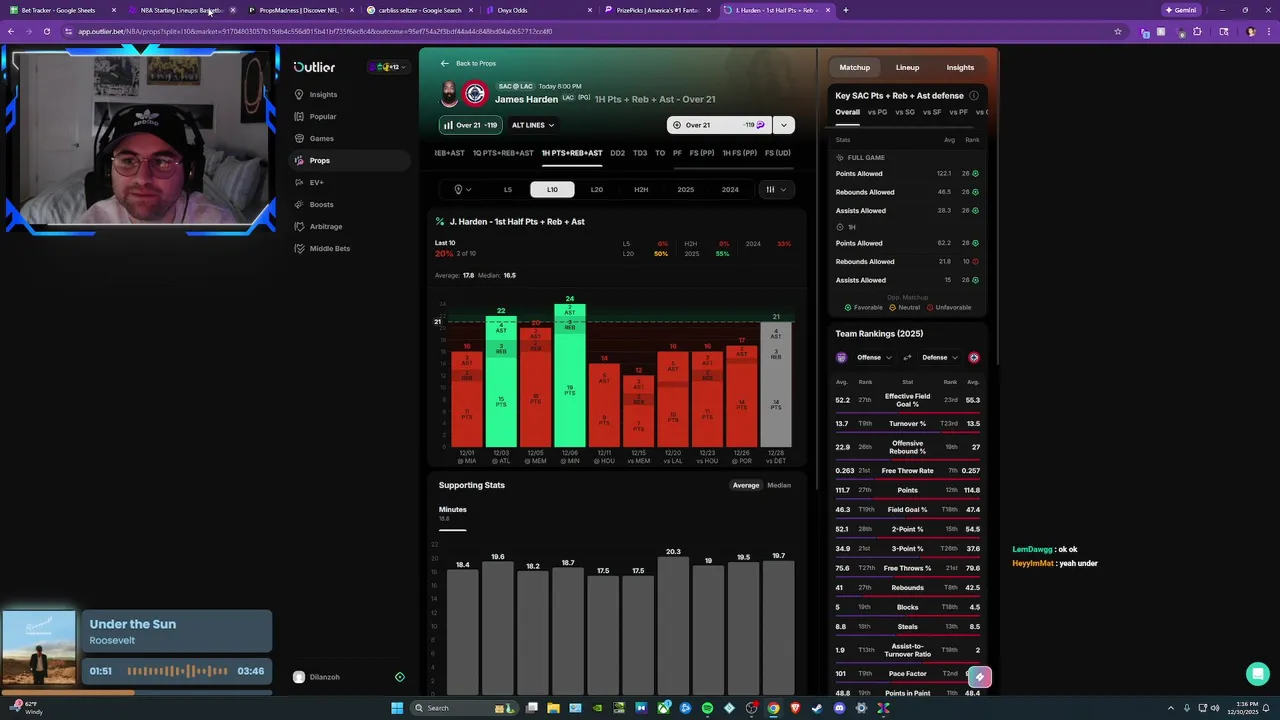Select the 2024 season filter
Viewport: 1280px width, 720px height.
point(730,189)
